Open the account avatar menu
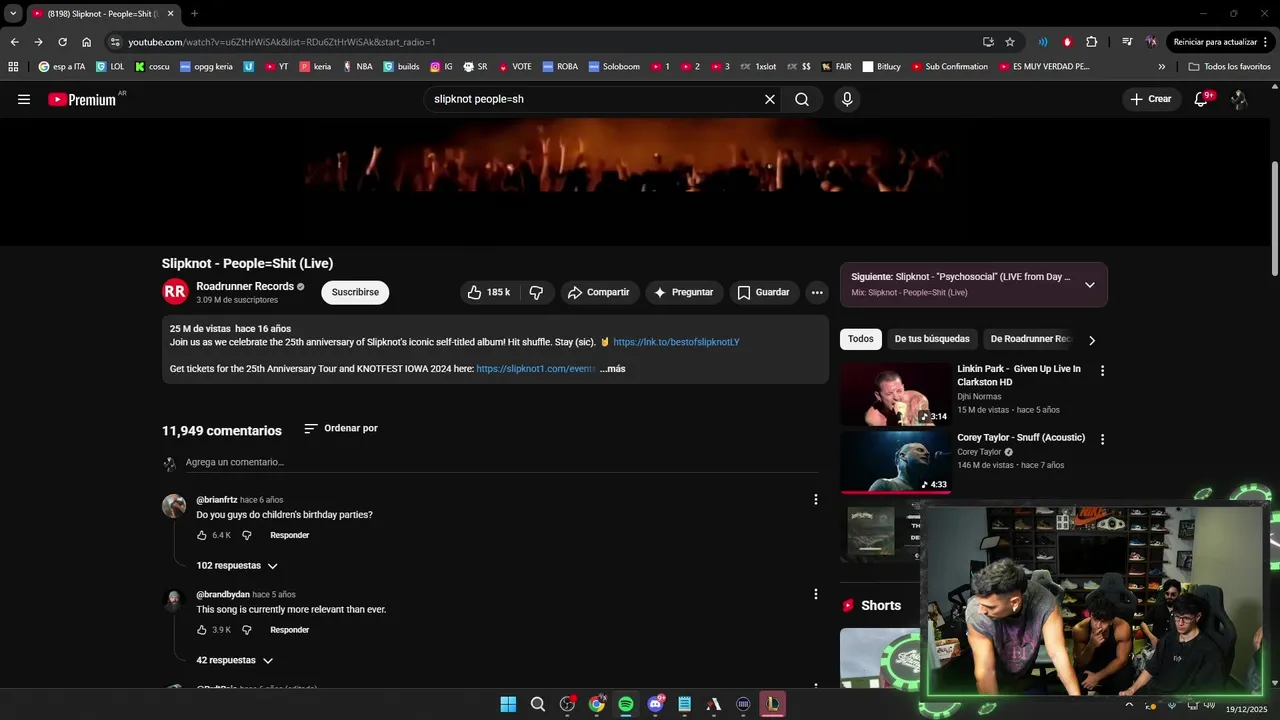 tap(1239, 99)
